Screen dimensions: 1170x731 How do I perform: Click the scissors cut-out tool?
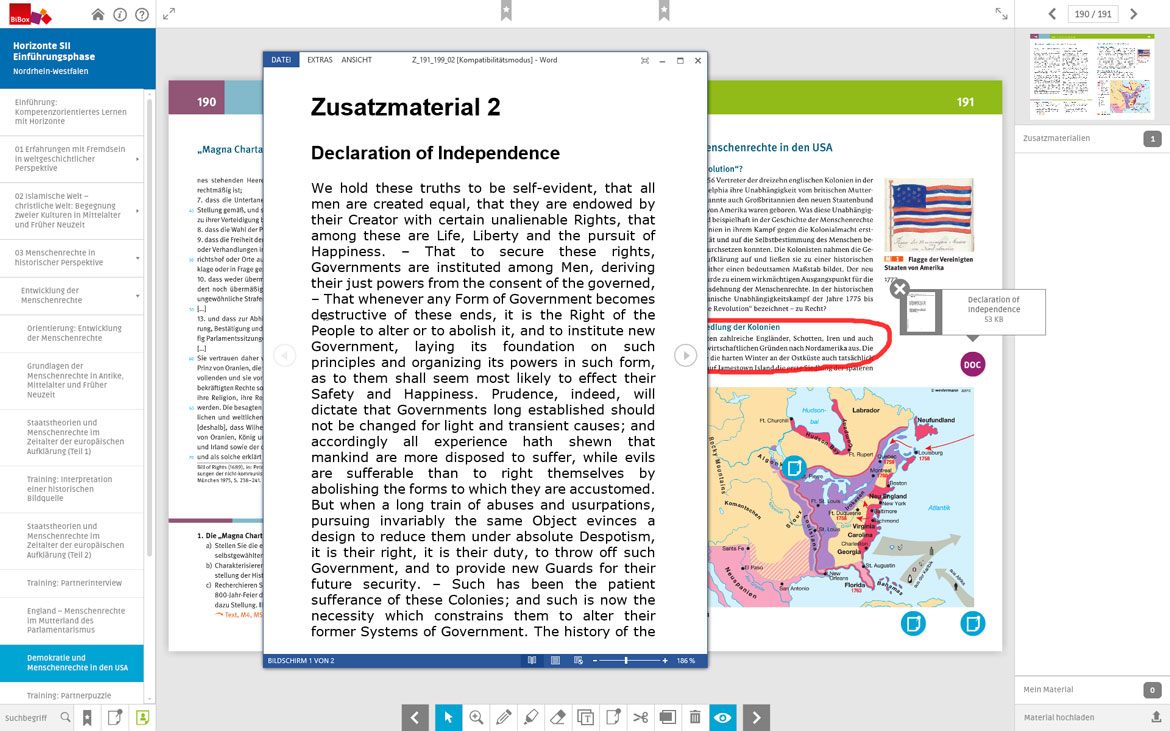(641, 717)
